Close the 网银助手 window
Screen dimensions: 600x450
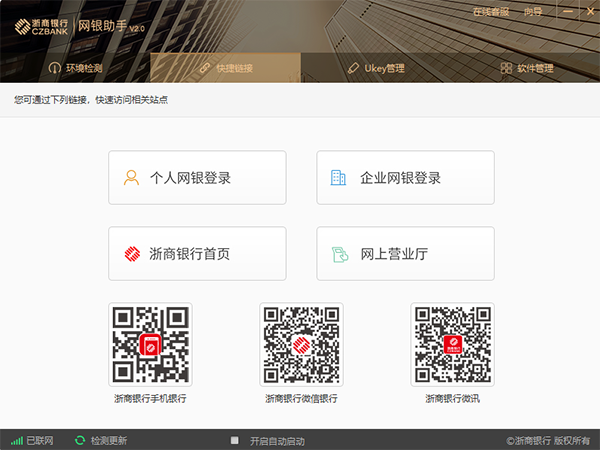click(591, 11)
